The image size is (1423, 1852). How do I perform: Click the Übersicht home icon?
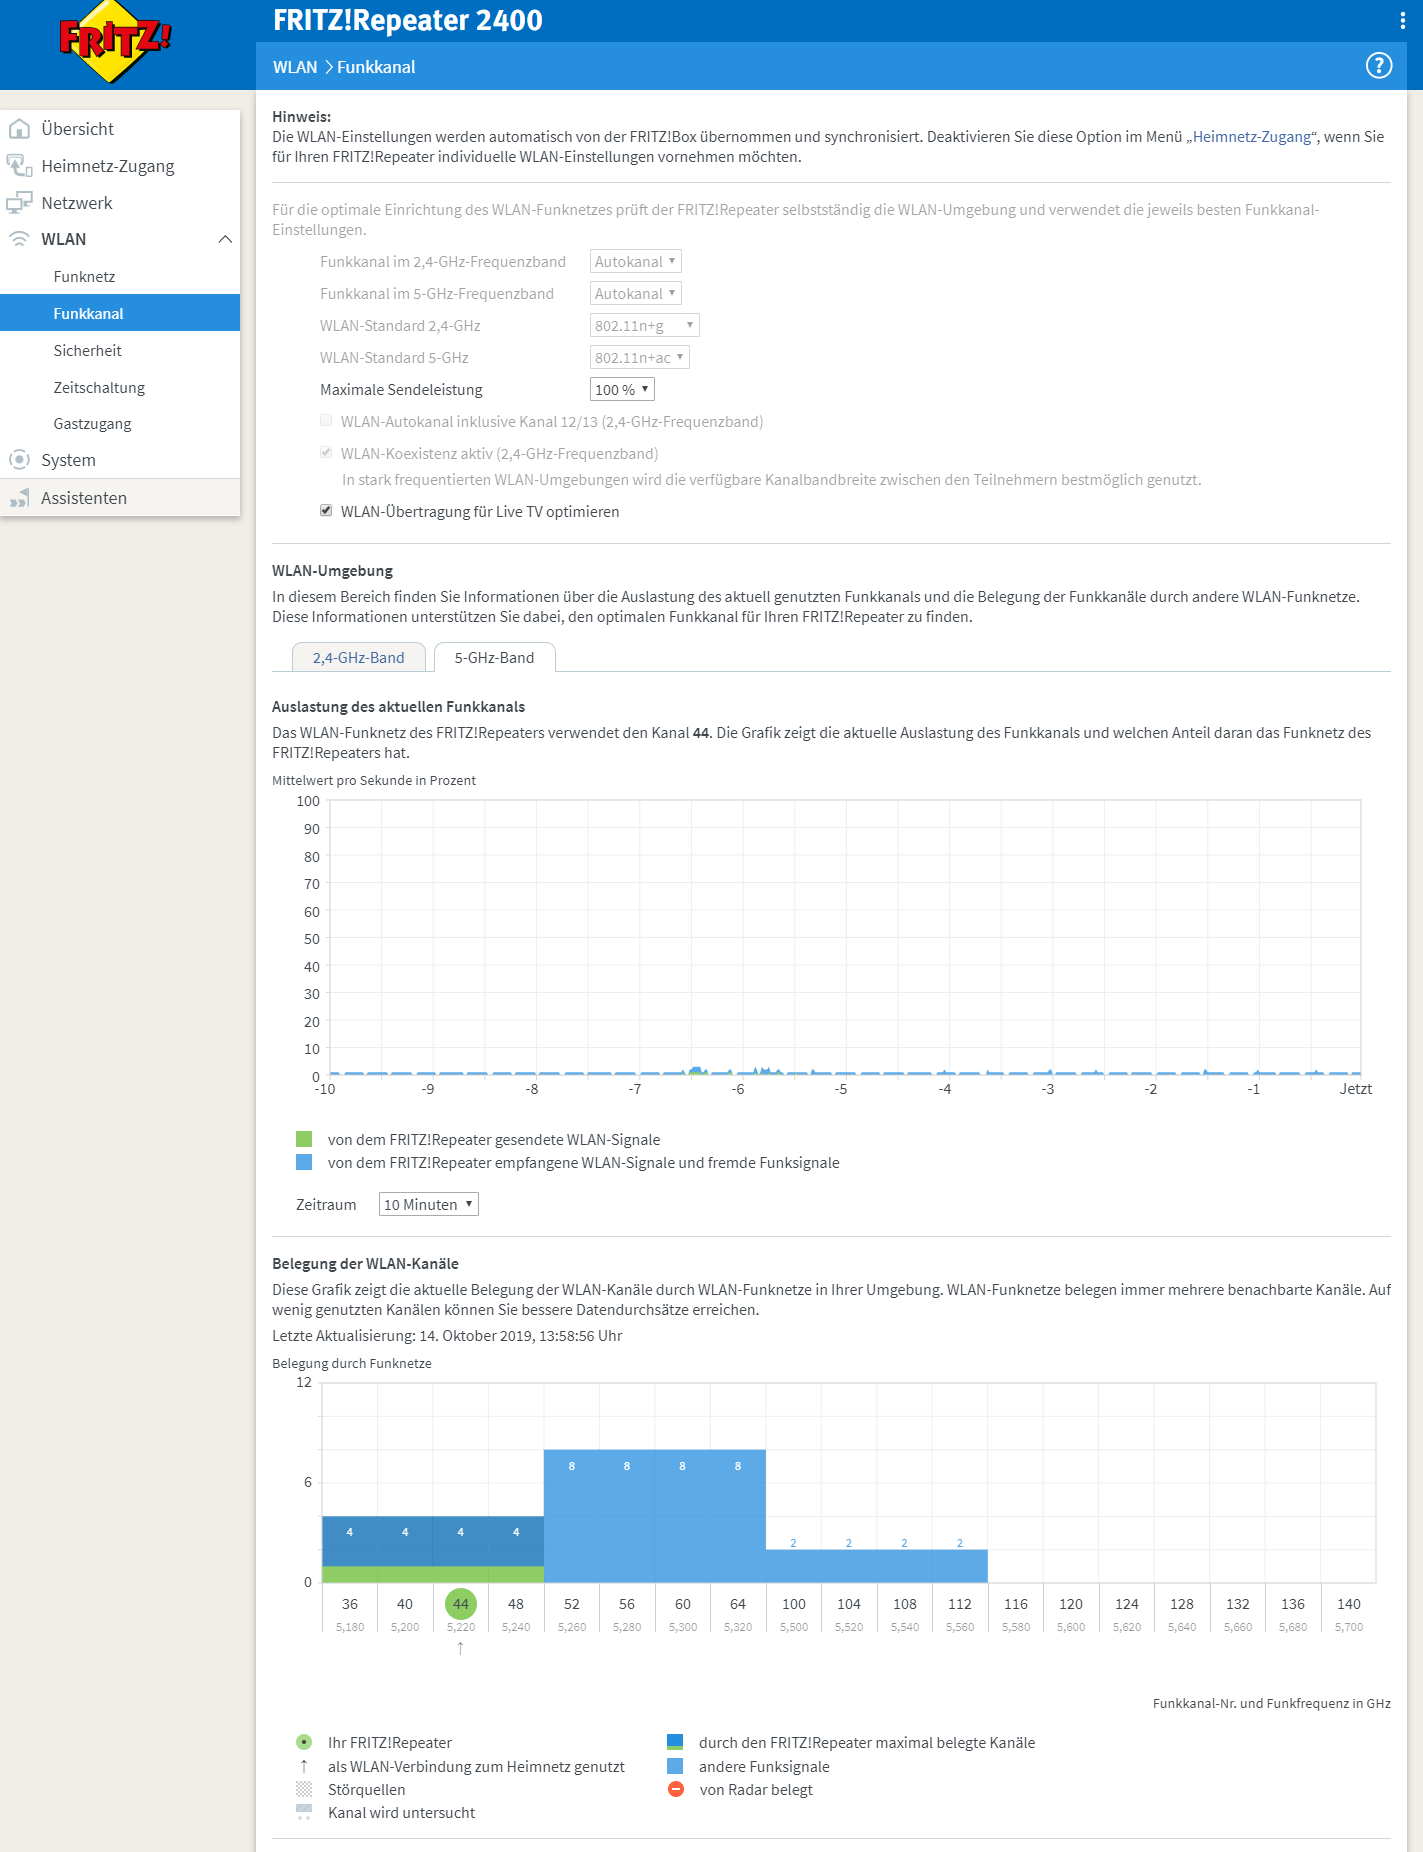[19, 129]
